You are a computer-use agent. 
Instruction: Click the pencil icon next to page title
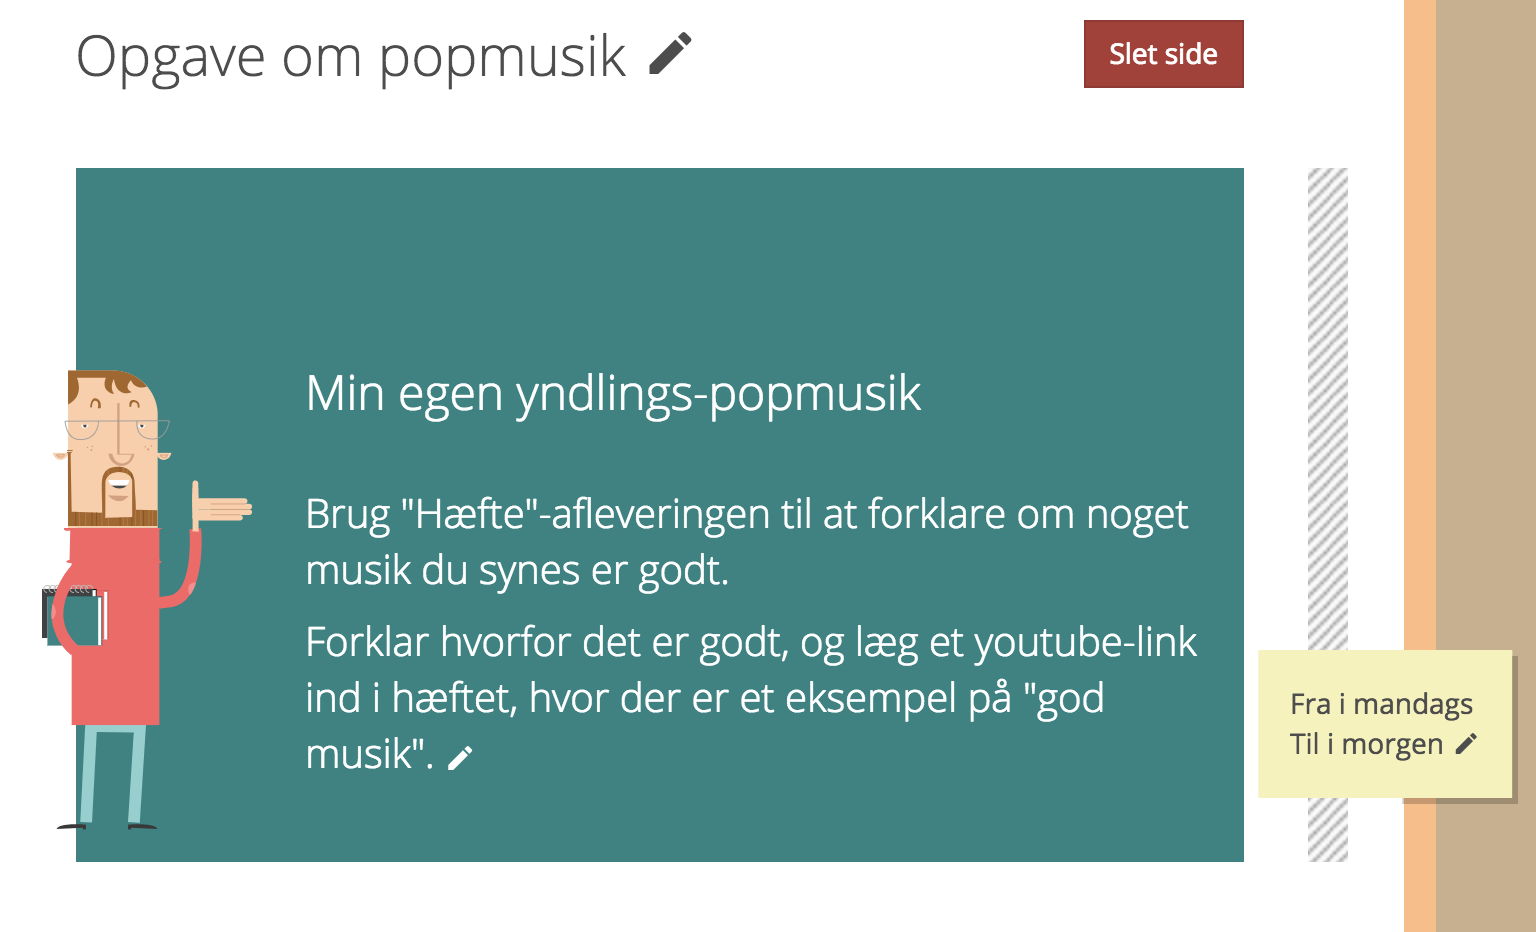pyautogui.click(x=670, y=54)
